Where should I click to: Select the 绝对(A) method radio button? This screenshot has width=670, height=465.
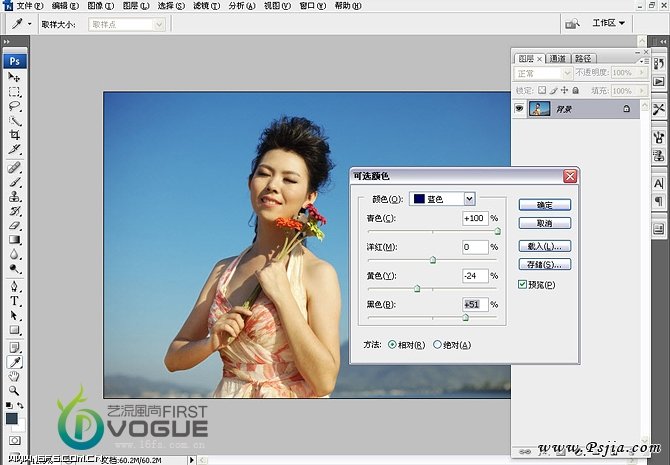pyautogui.click(x=437, y=345)
